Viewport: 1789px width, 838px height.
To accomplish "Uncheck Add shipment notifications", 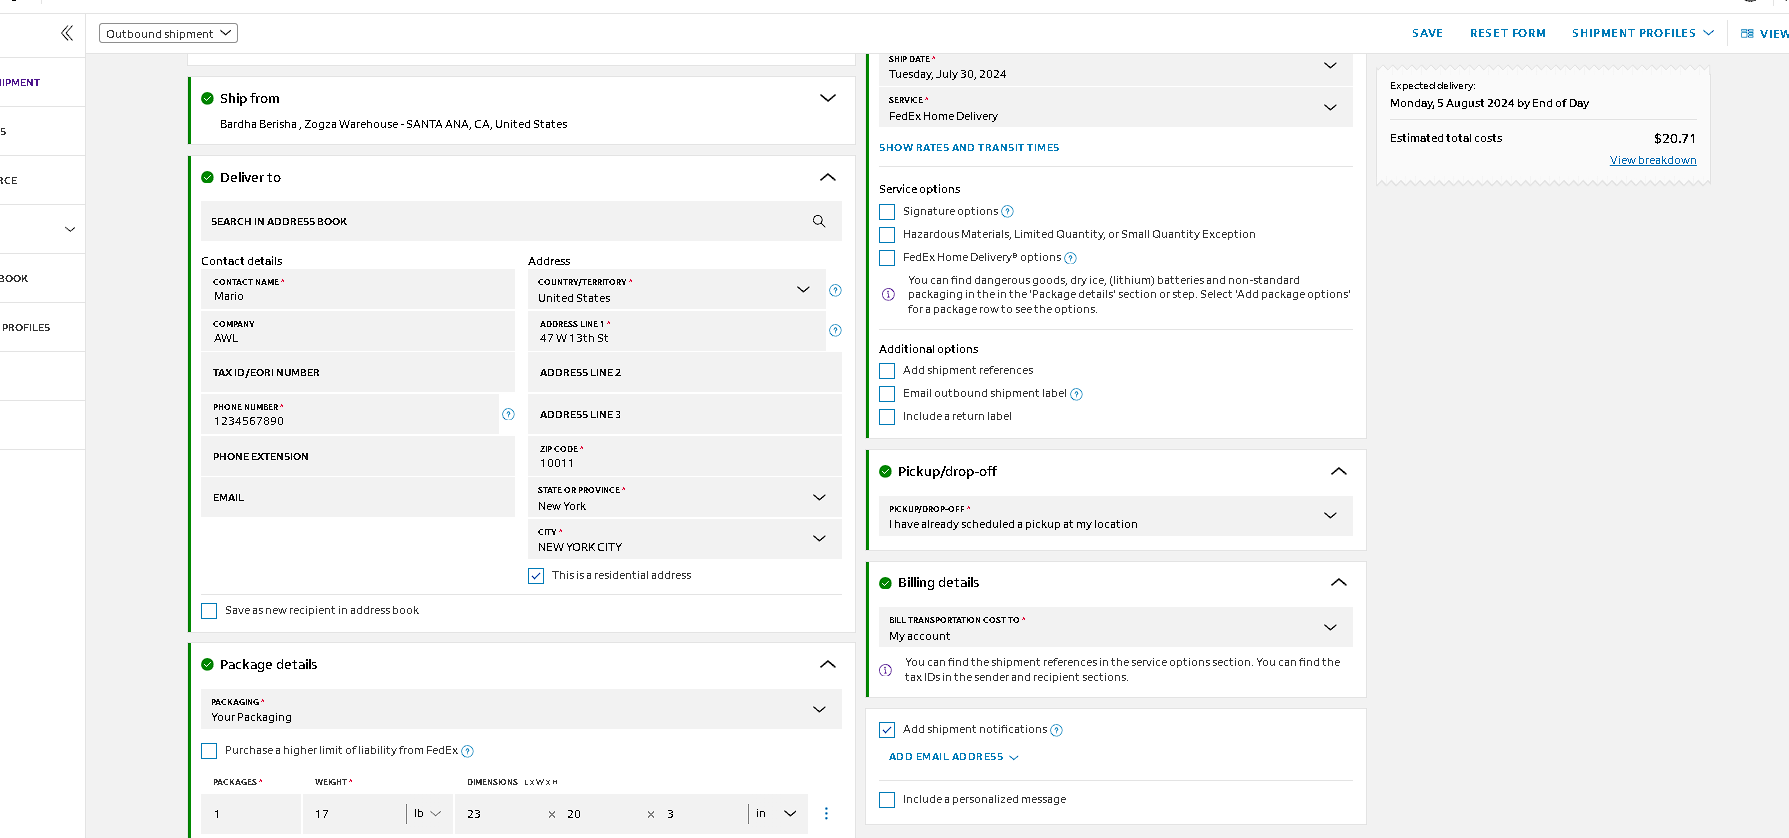I will (x=887, y=730).
